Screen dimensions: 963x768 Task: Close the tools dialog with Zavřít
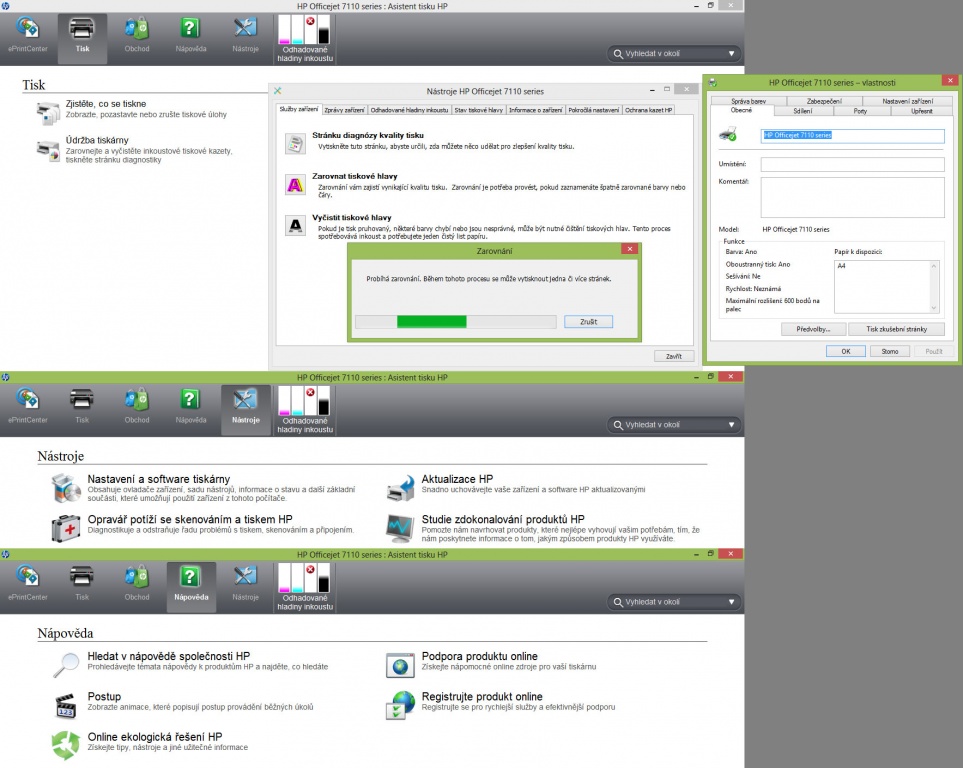(x=674, y=356)
